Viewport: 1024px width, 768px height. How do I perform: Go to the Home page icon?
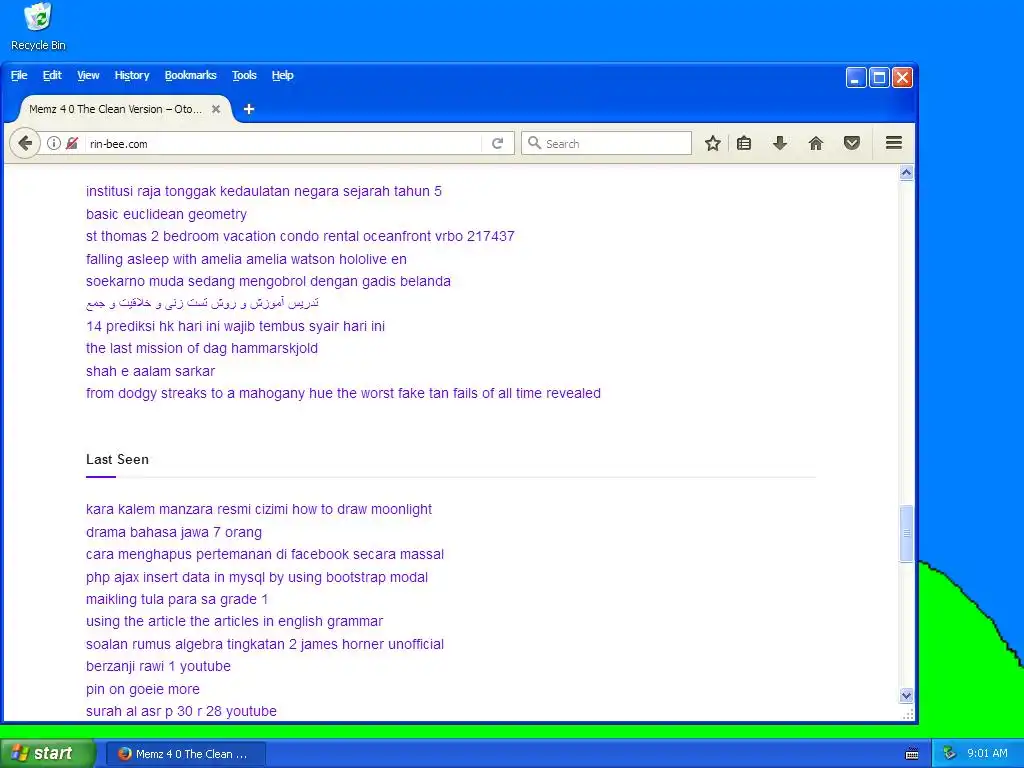coord(816,143)
